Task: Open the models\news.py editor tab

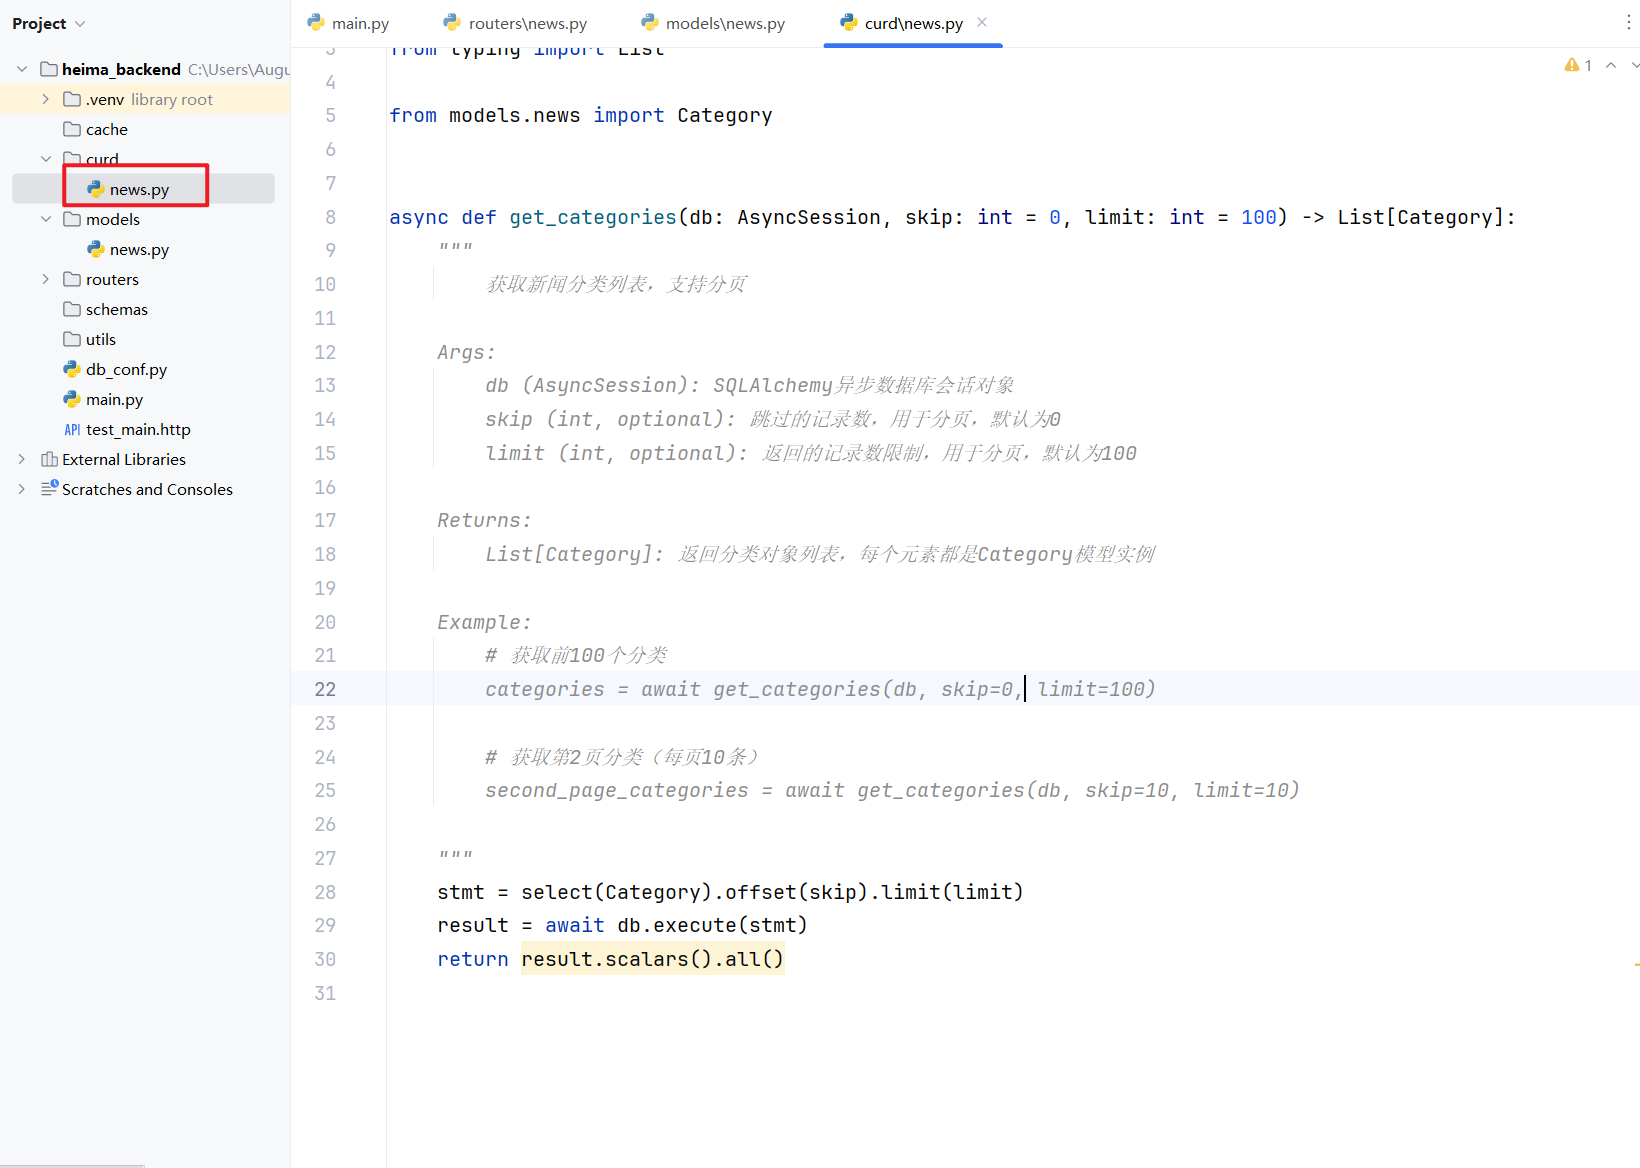Action: click(714, 23)
